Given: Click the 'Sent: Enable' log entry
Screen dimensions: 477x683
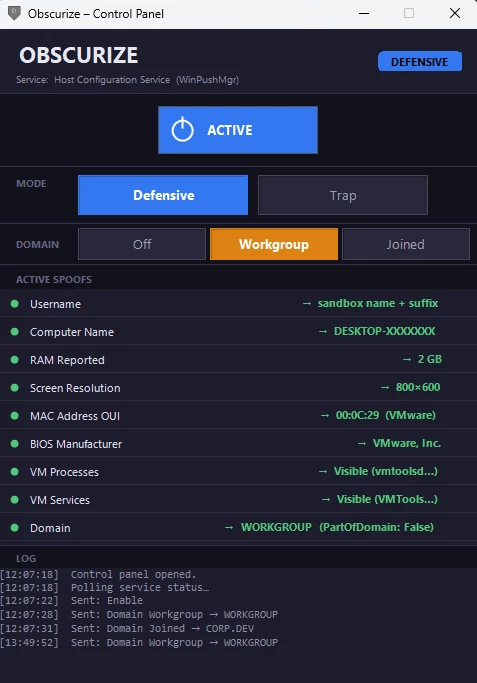Looking at the screenshot, I should coord(71,601).
